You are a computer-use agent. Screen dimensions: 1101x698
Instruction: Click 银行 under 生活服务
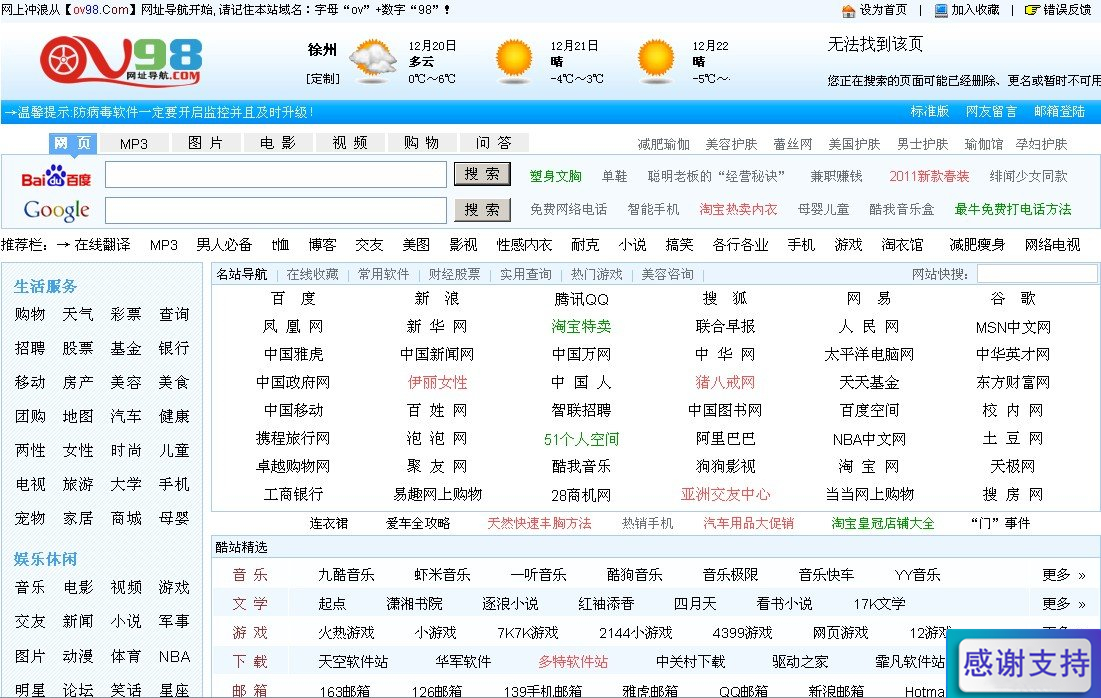(x=173, y=348)
